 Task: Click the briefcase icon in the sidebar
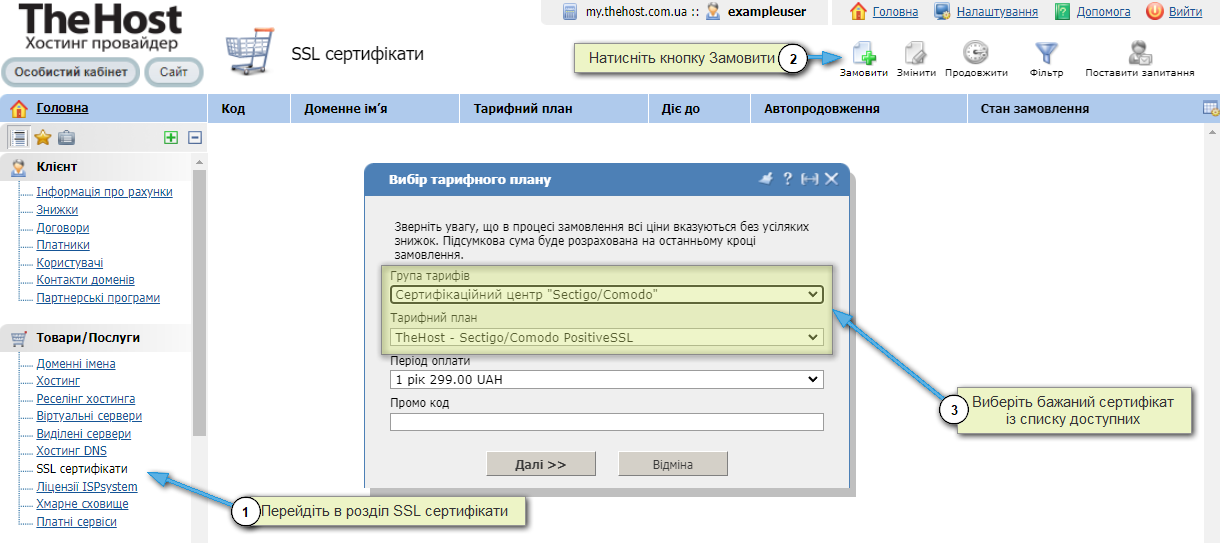66,138
